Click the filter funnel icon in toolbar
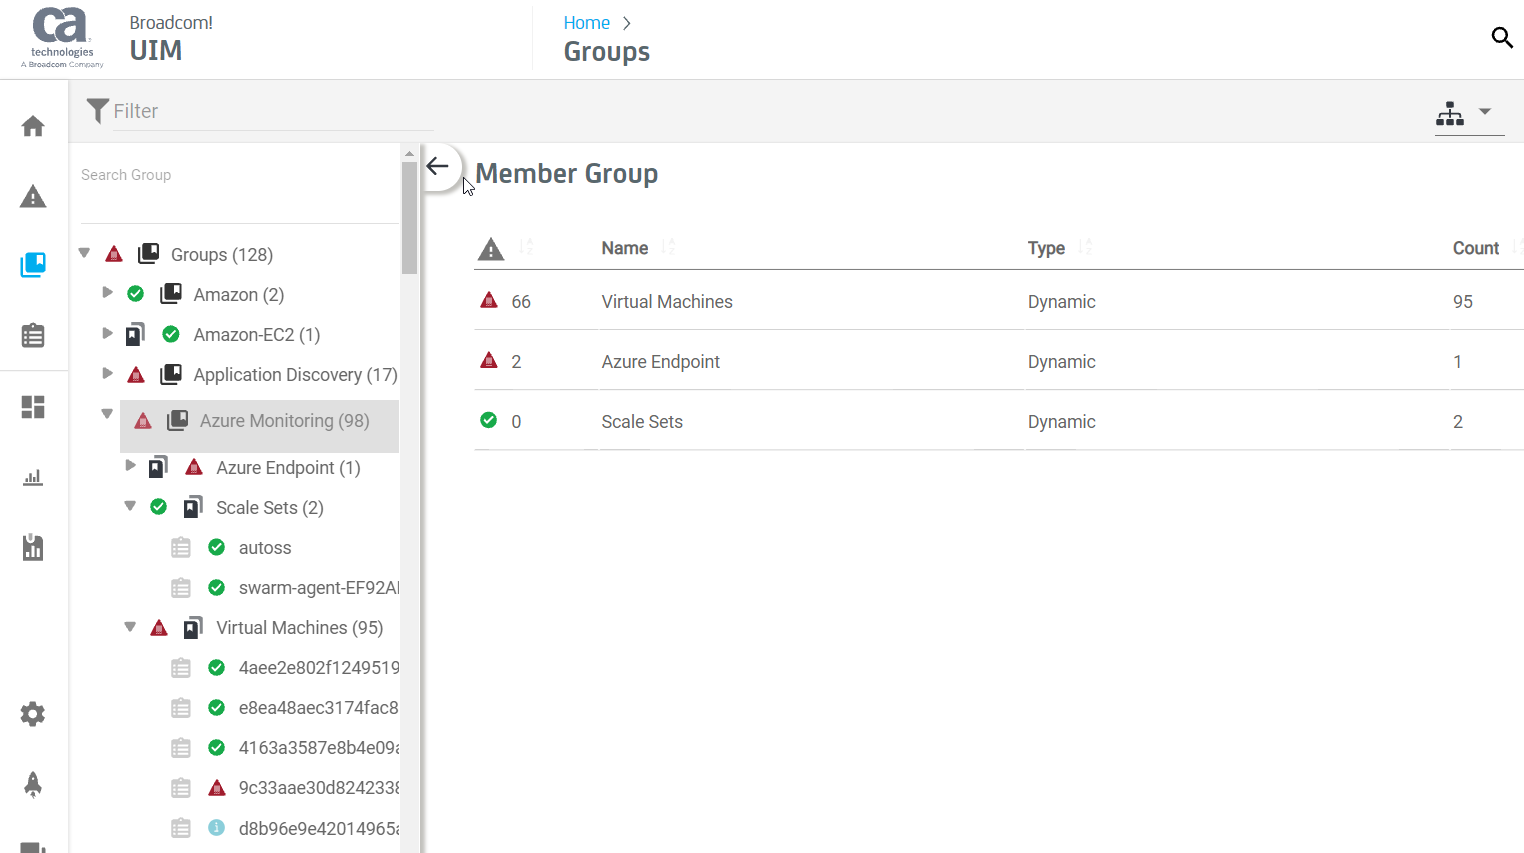Image resolution: width=1524 pixels, height=853 pixels. click(x=97, y=110)
